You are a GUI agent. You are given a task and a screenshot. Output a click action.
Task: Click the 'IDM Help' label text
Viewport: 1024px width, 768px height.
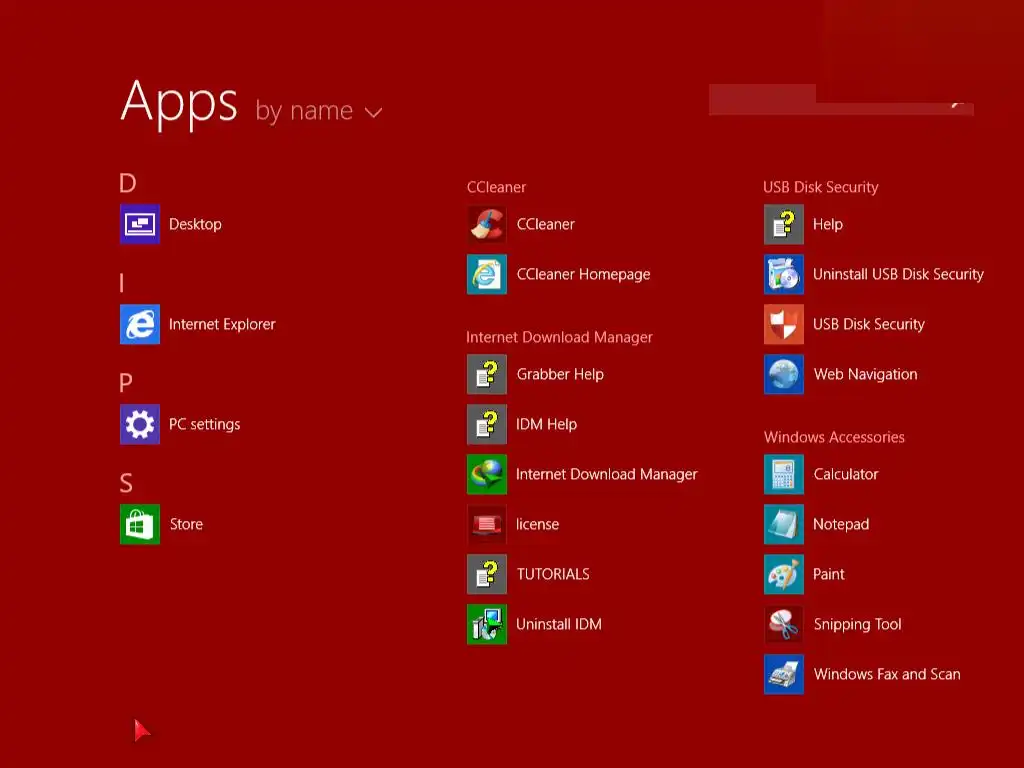547,424
